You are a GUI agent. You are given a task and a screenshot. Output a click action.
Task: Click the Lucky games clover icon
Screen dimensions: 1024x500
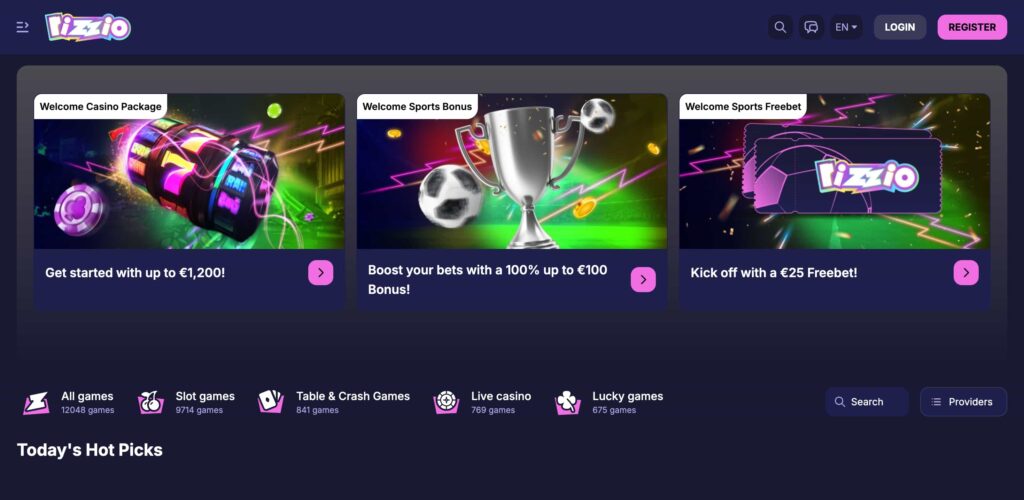(568, 402)
